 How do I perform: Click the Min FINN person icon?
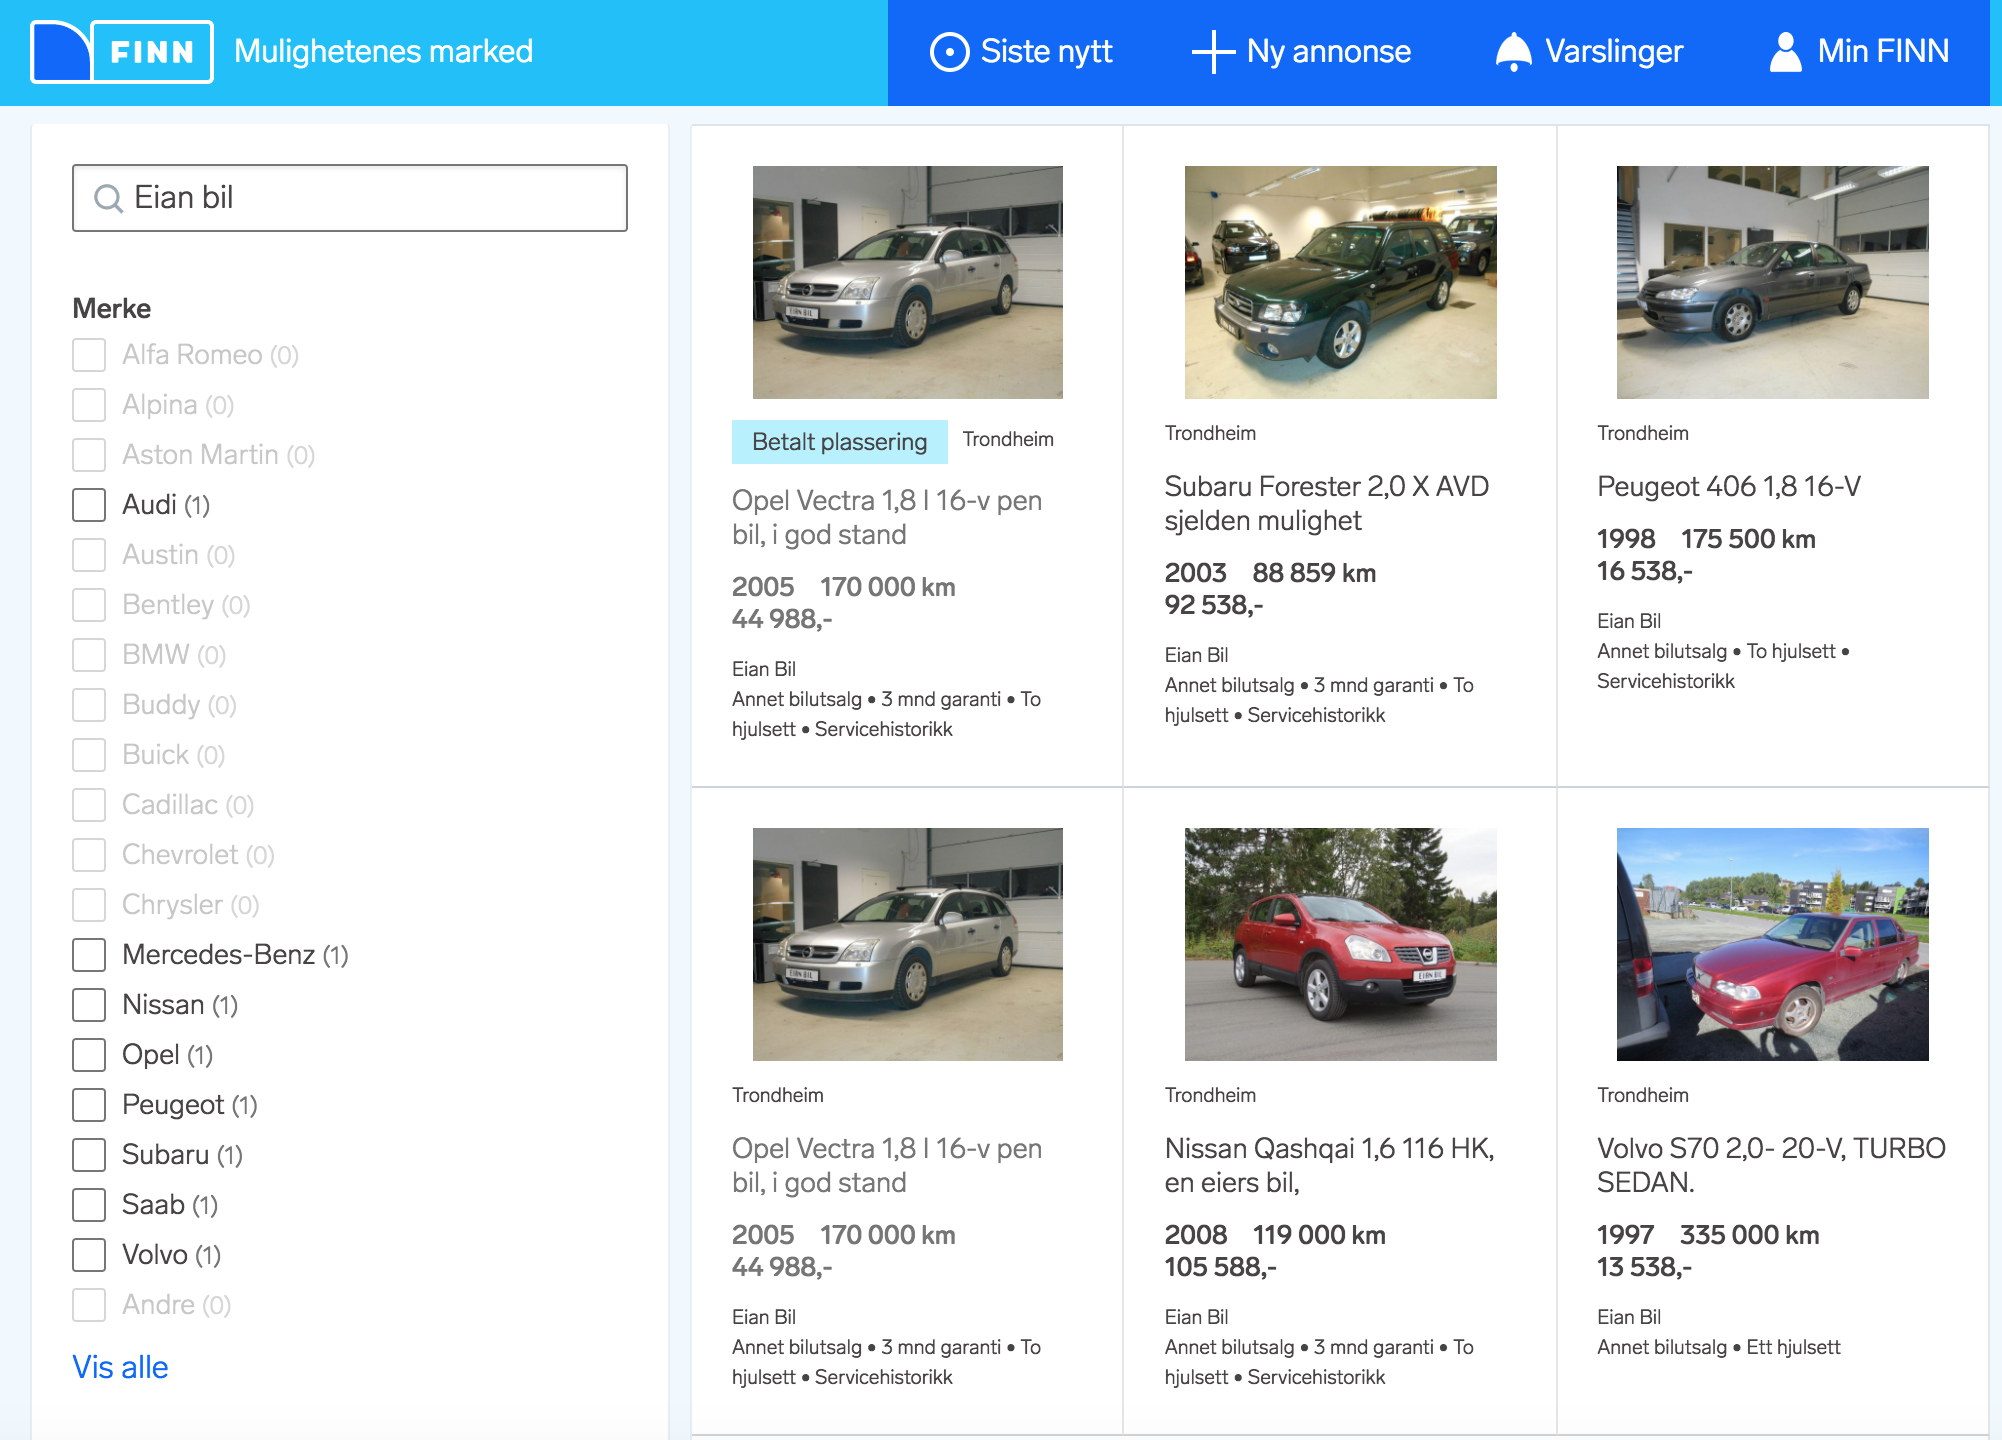point(1785,52)
